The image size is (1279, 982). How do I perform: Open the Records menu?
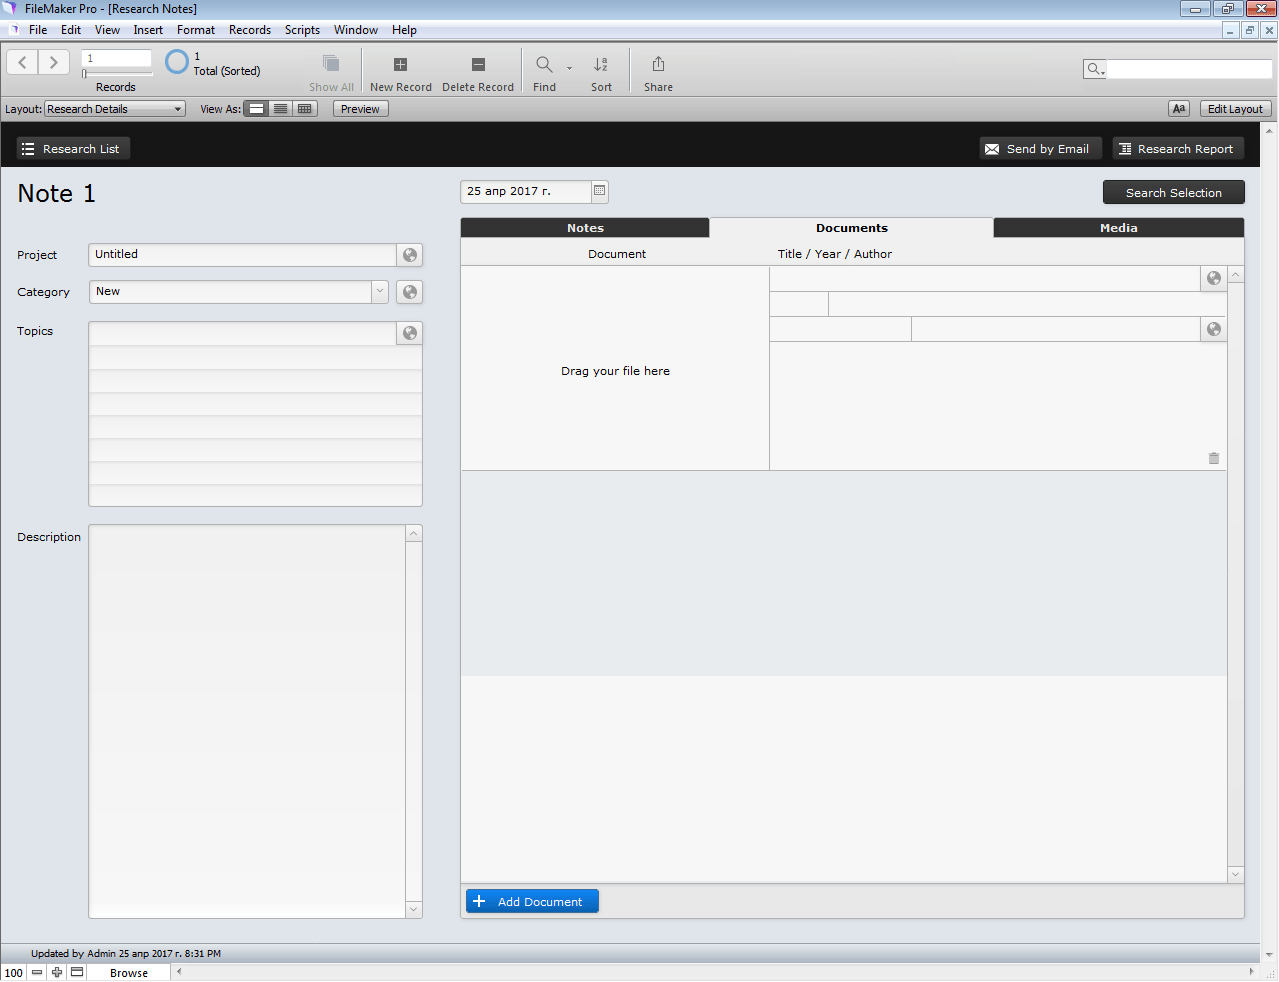pyautogui.click(x=250, y=30)
